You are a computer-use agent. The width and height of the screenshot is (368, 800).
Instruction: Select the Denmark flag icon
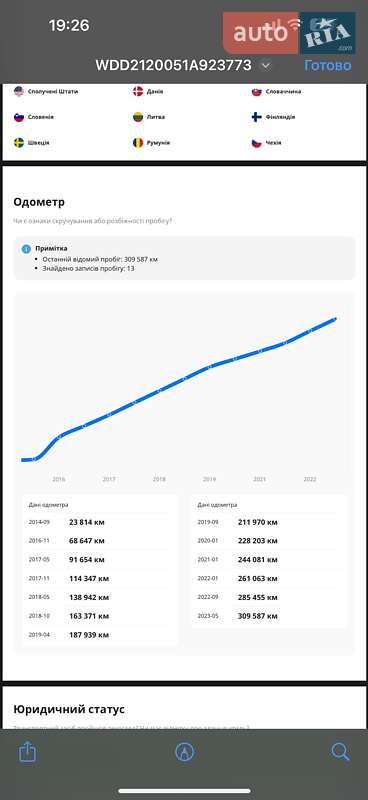[138, 92]
